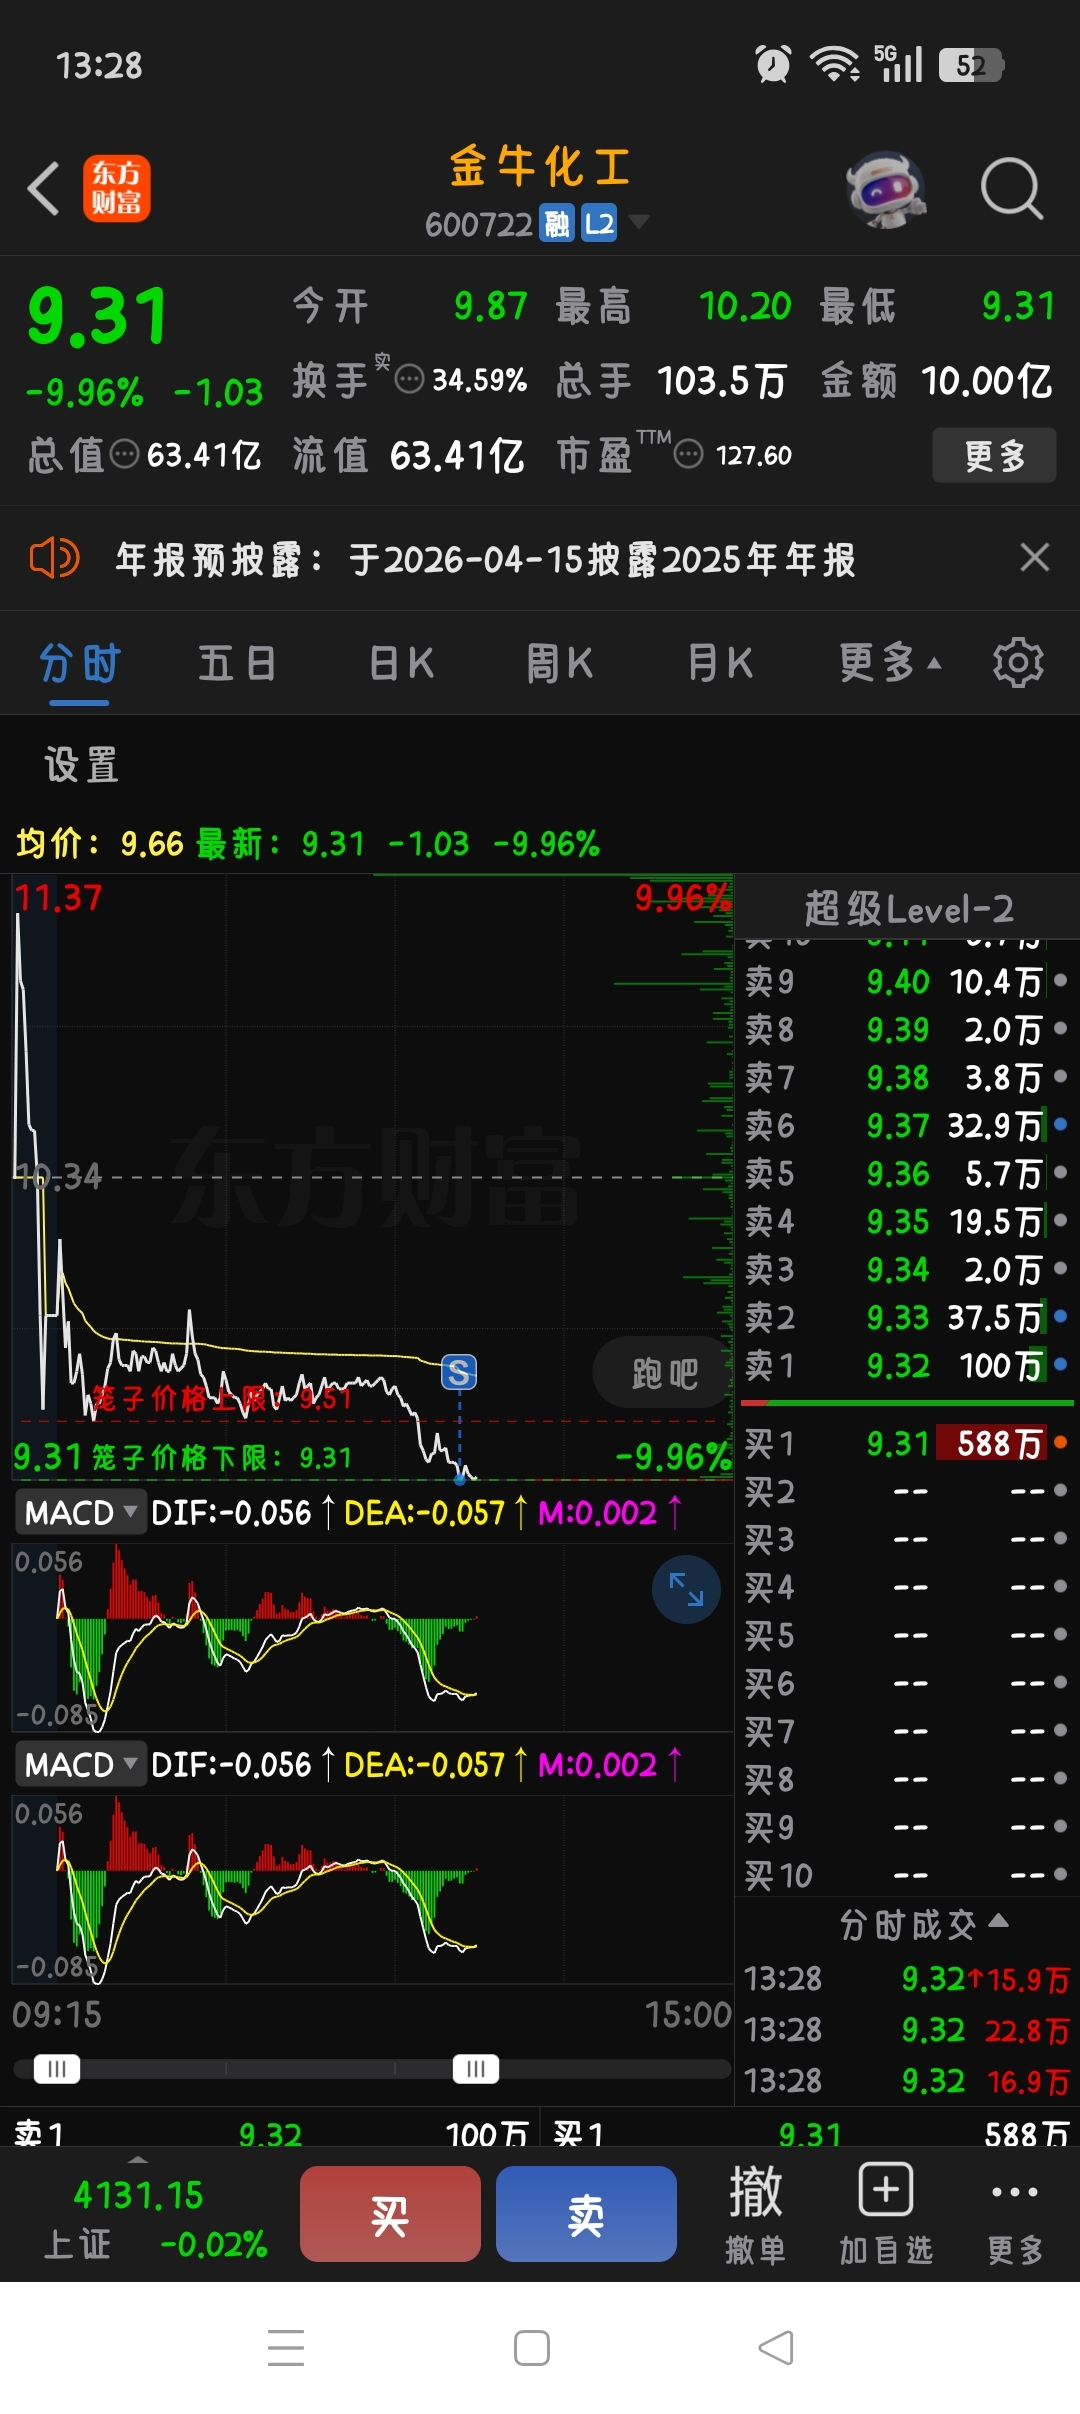Switch to the 月K tab
Screen dimensions: 1080x2414
(x=720, y=663)
